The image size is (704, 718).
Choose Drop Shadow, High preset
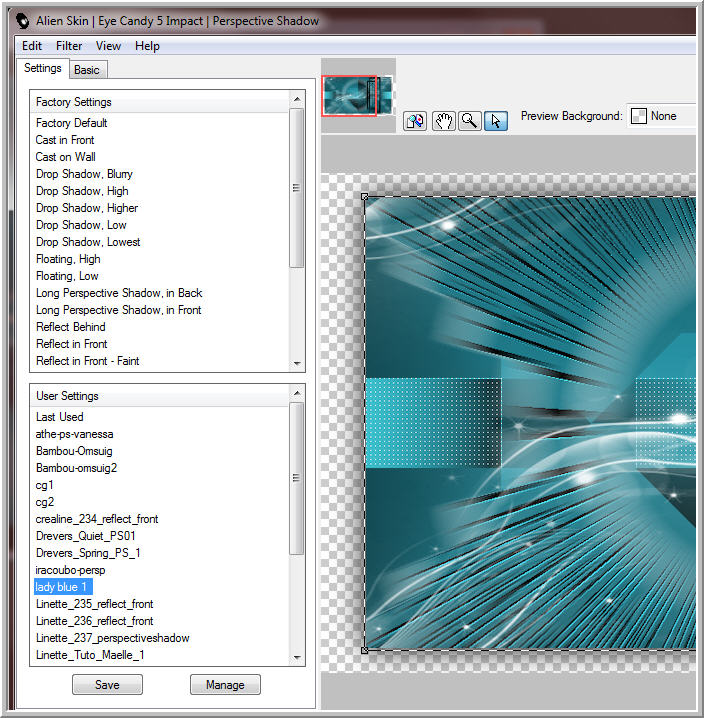82,191
